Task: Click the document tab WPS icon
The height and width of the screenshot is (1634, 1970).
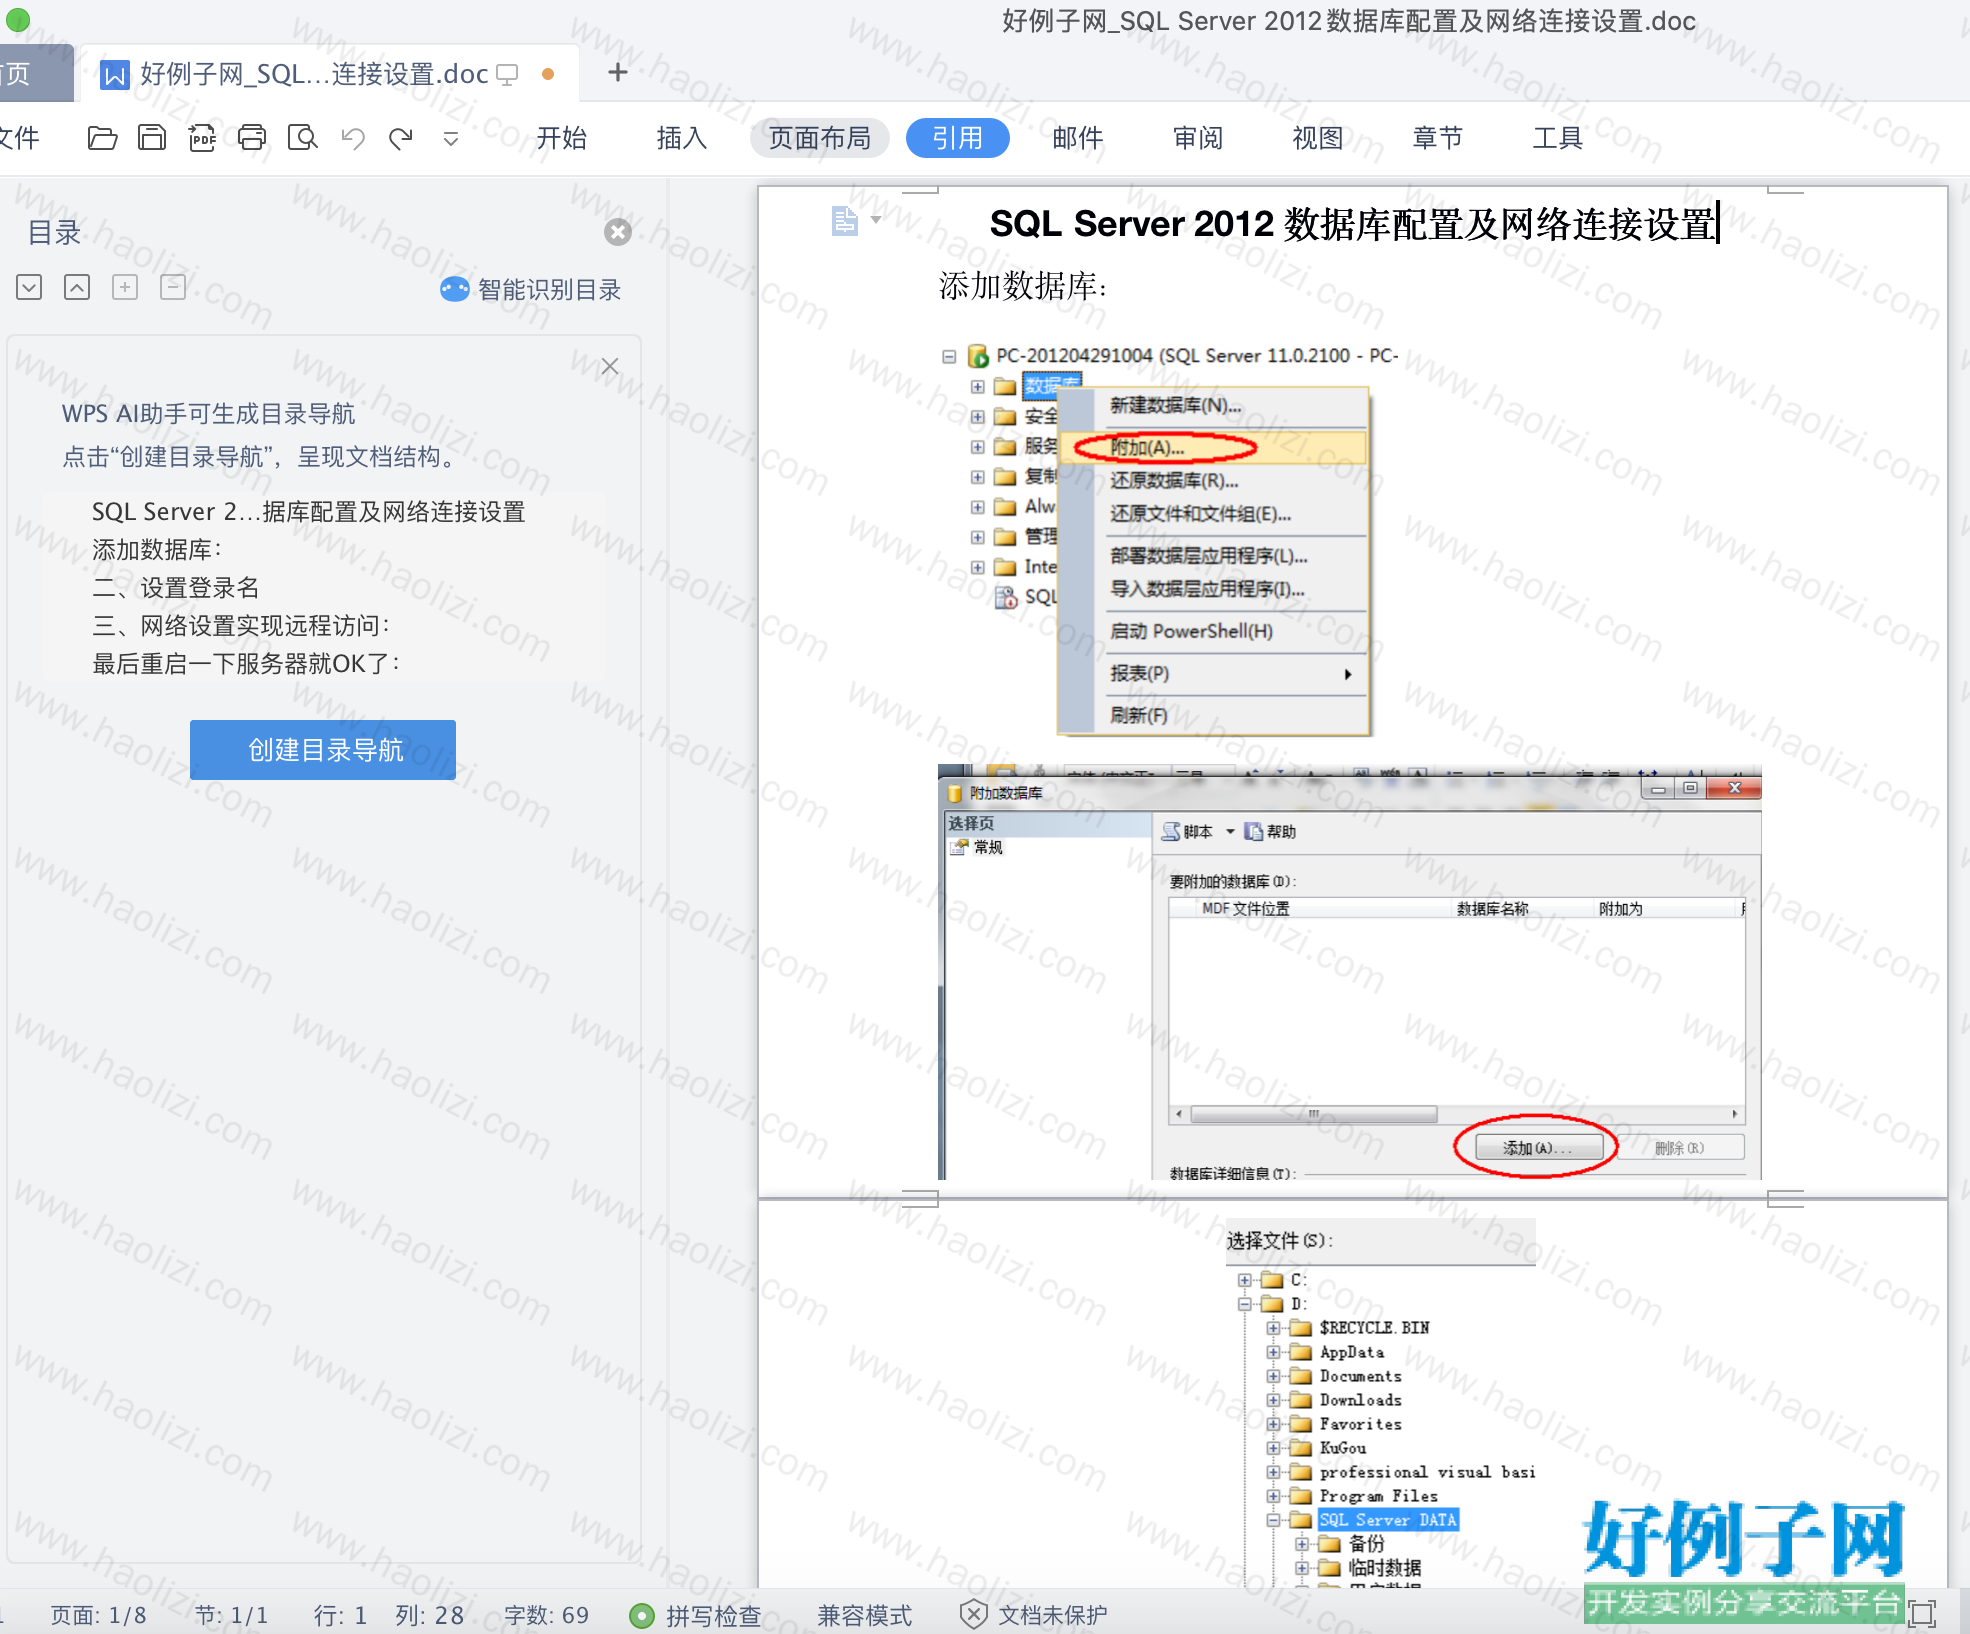Action: (115, 75)
